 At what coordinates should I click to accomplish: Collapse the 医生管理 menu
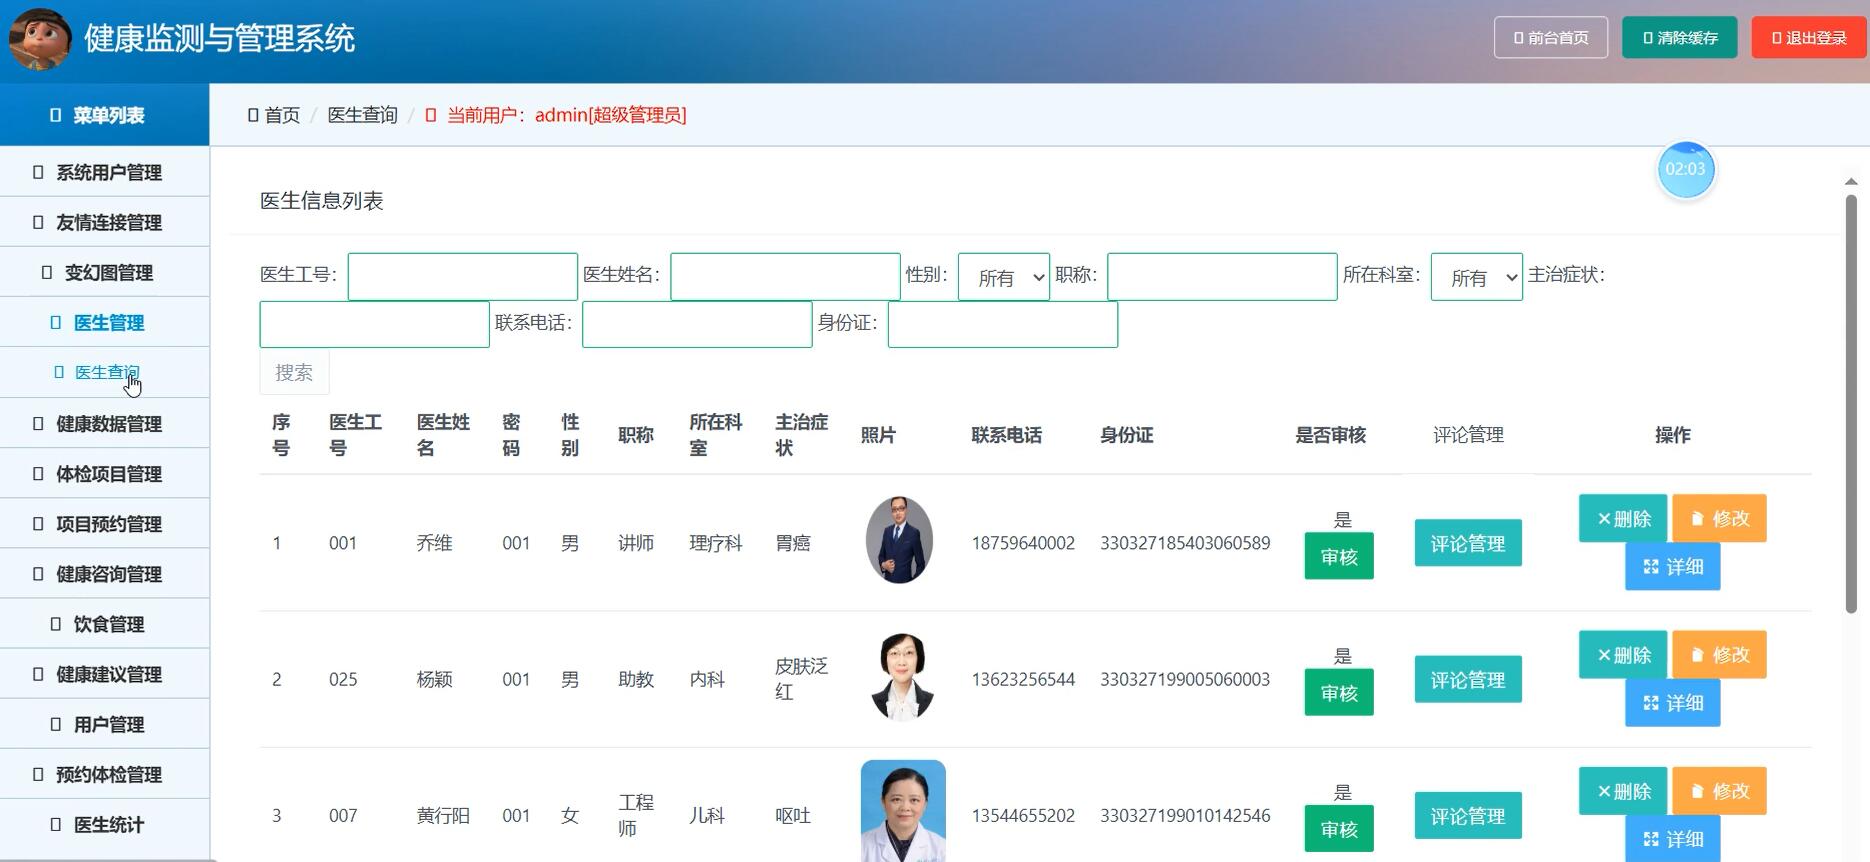click(105, 322)
